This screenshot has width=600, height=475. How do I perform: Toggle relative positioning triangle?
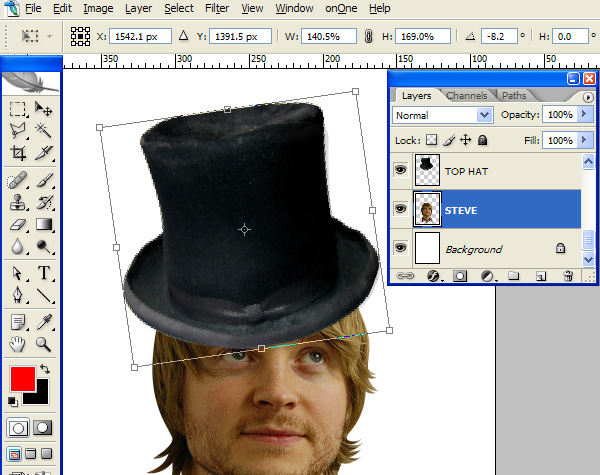coord(183,36)
